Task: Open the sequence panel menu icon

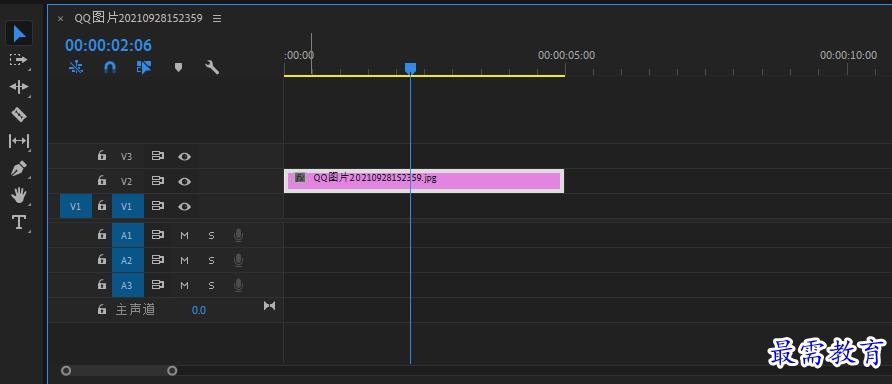Action: tap(217, 18)
